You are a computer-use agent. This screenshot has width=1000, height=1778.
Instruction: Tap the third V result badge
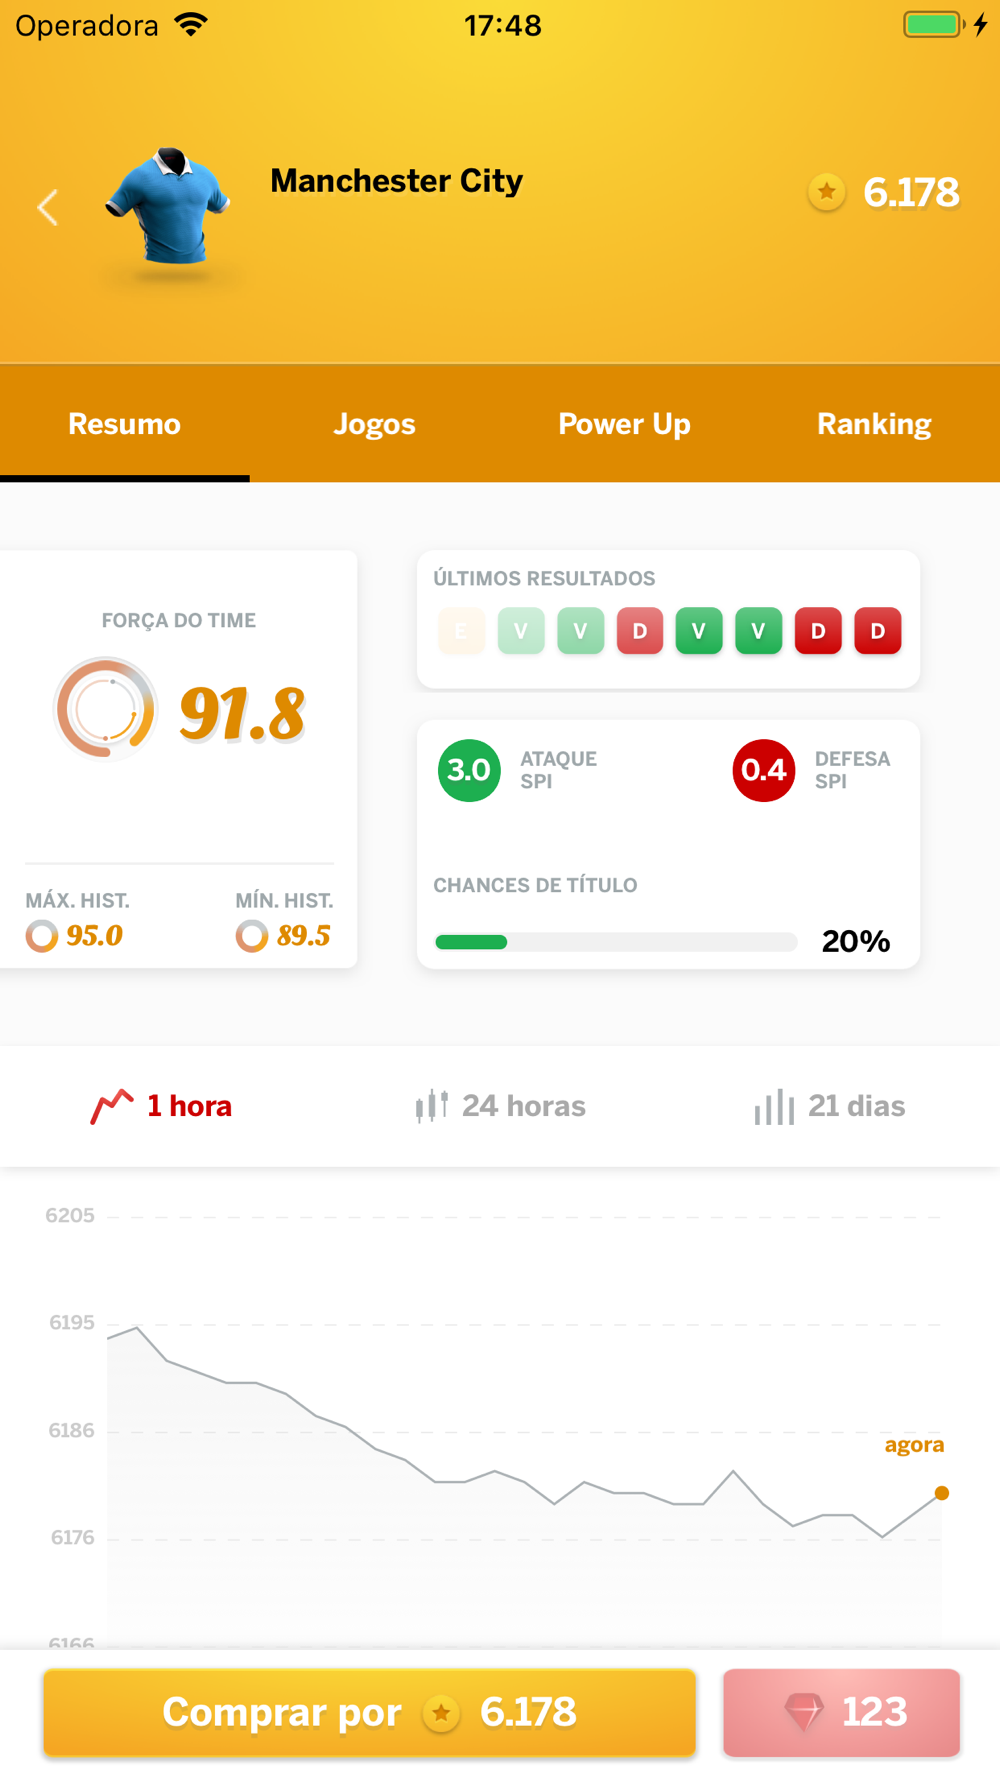699,631
